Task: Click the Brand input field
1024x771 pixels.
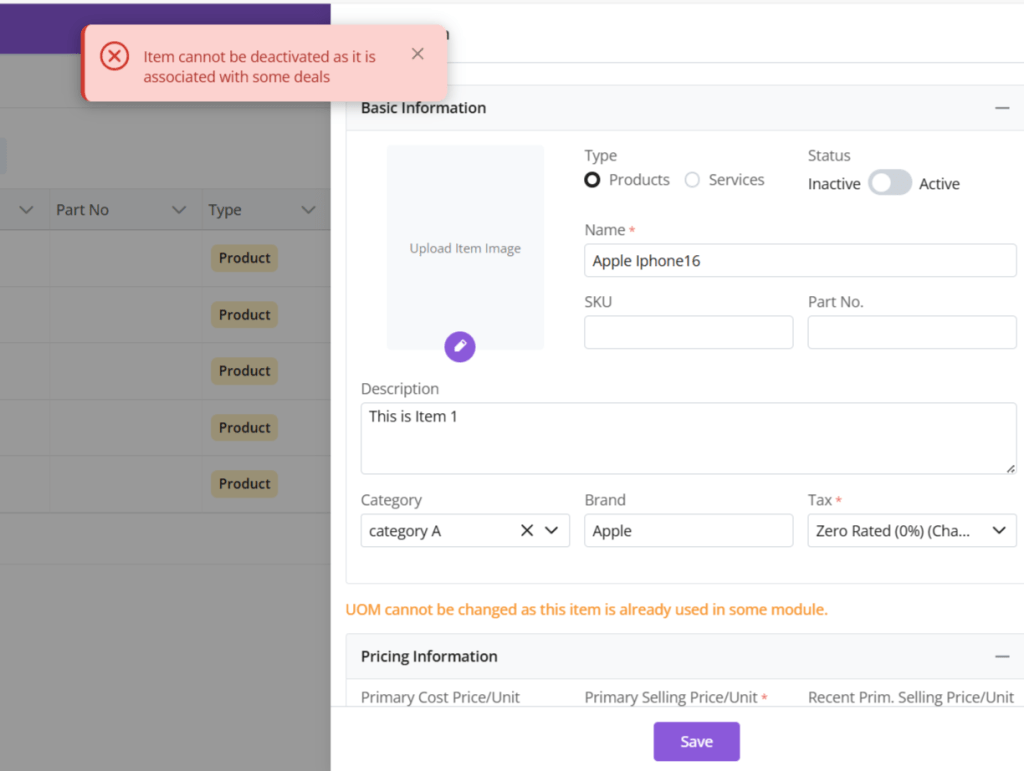Action: tap(688, 531)
